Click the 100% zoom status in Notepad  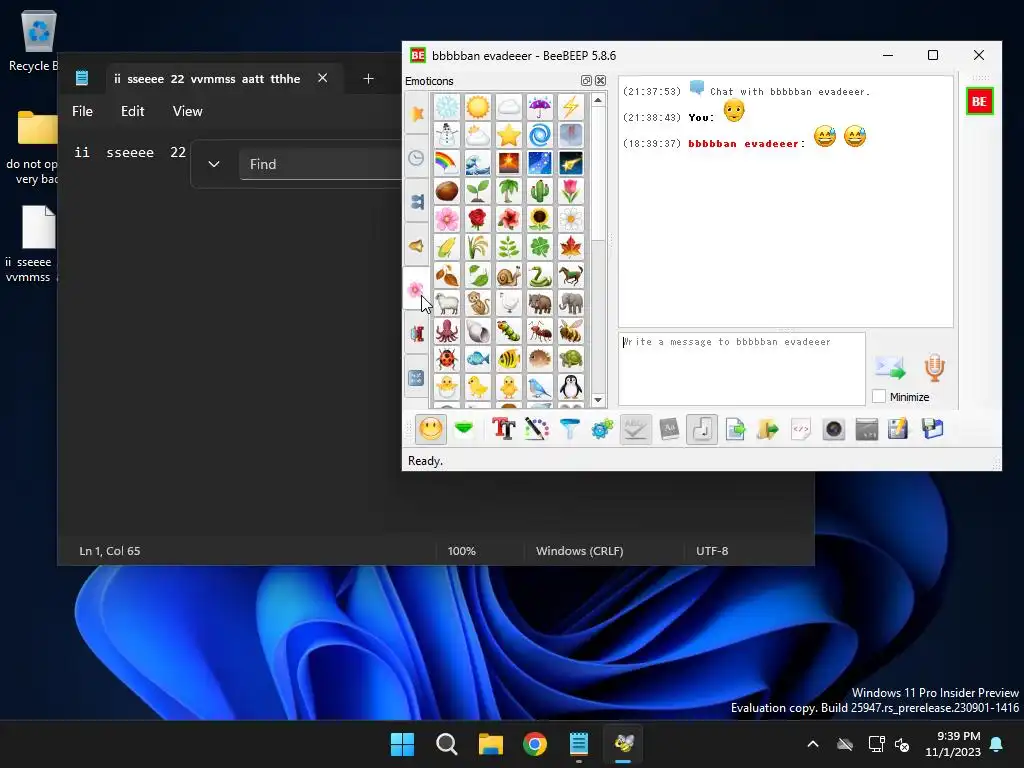[x=462, y=551]
